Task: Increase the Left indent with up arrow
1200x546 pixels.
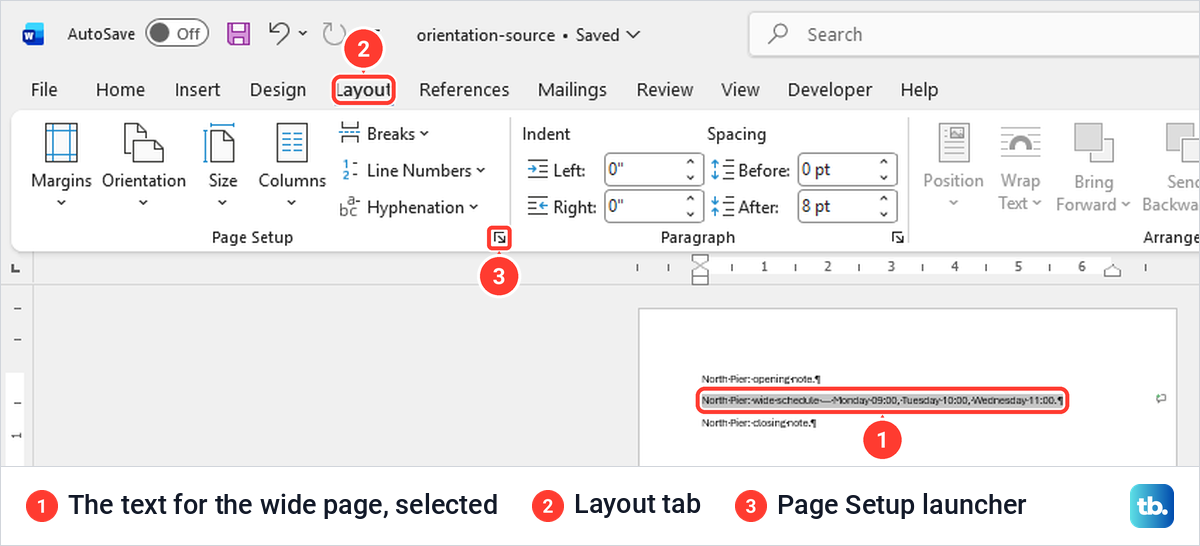Action: click(692, 163)
